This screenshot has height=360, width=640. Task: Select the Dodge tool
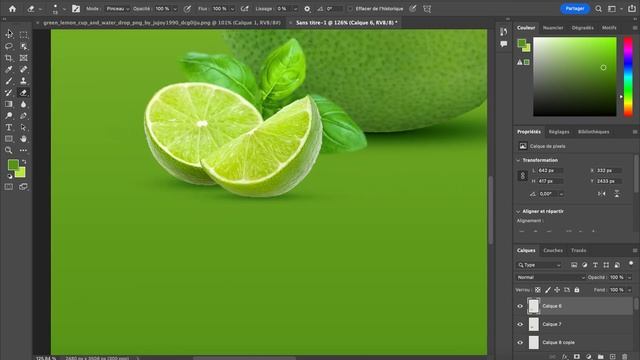pos(9,116)
